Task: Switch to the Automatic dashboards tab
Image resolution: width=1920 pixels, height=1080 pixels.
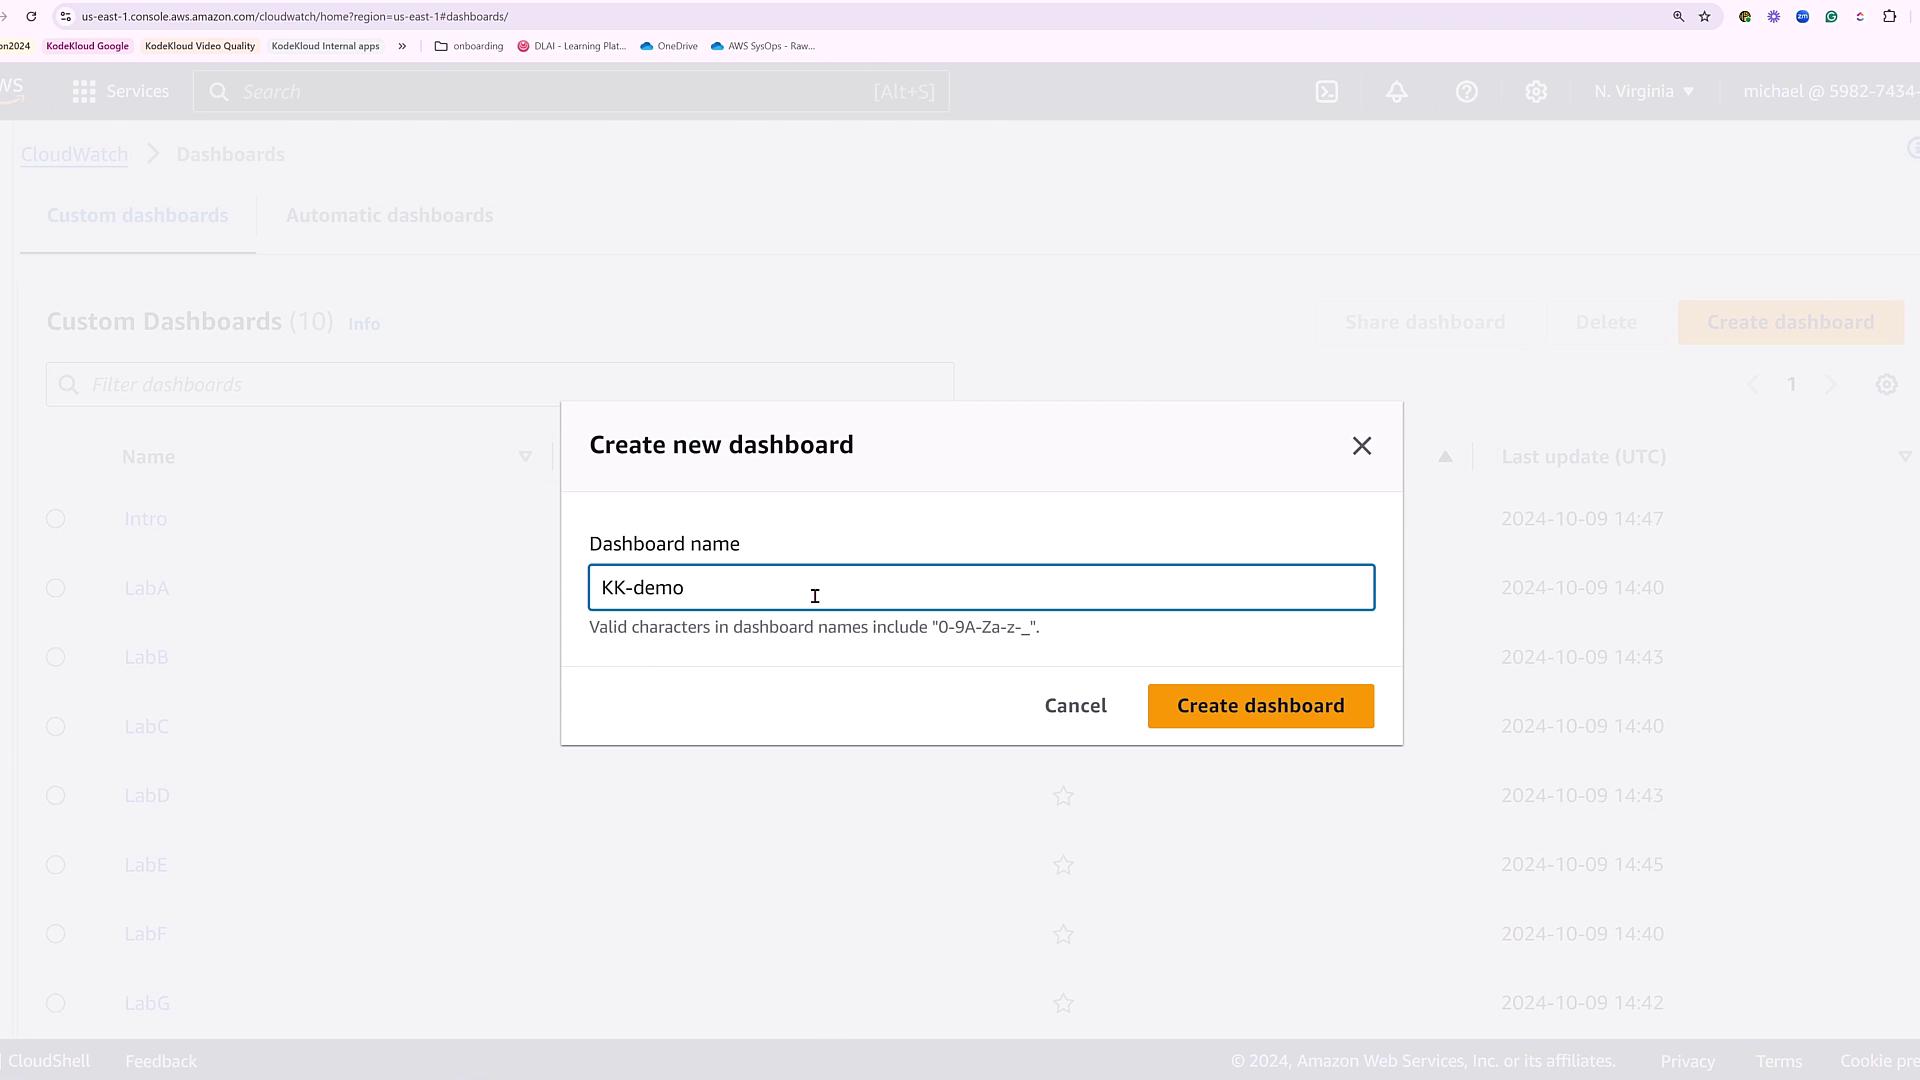Action: point(389,216)
